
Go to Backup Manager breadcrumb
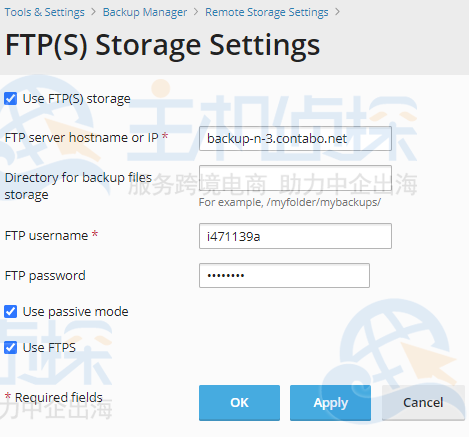pyautogui.click(x=145, y=12)
